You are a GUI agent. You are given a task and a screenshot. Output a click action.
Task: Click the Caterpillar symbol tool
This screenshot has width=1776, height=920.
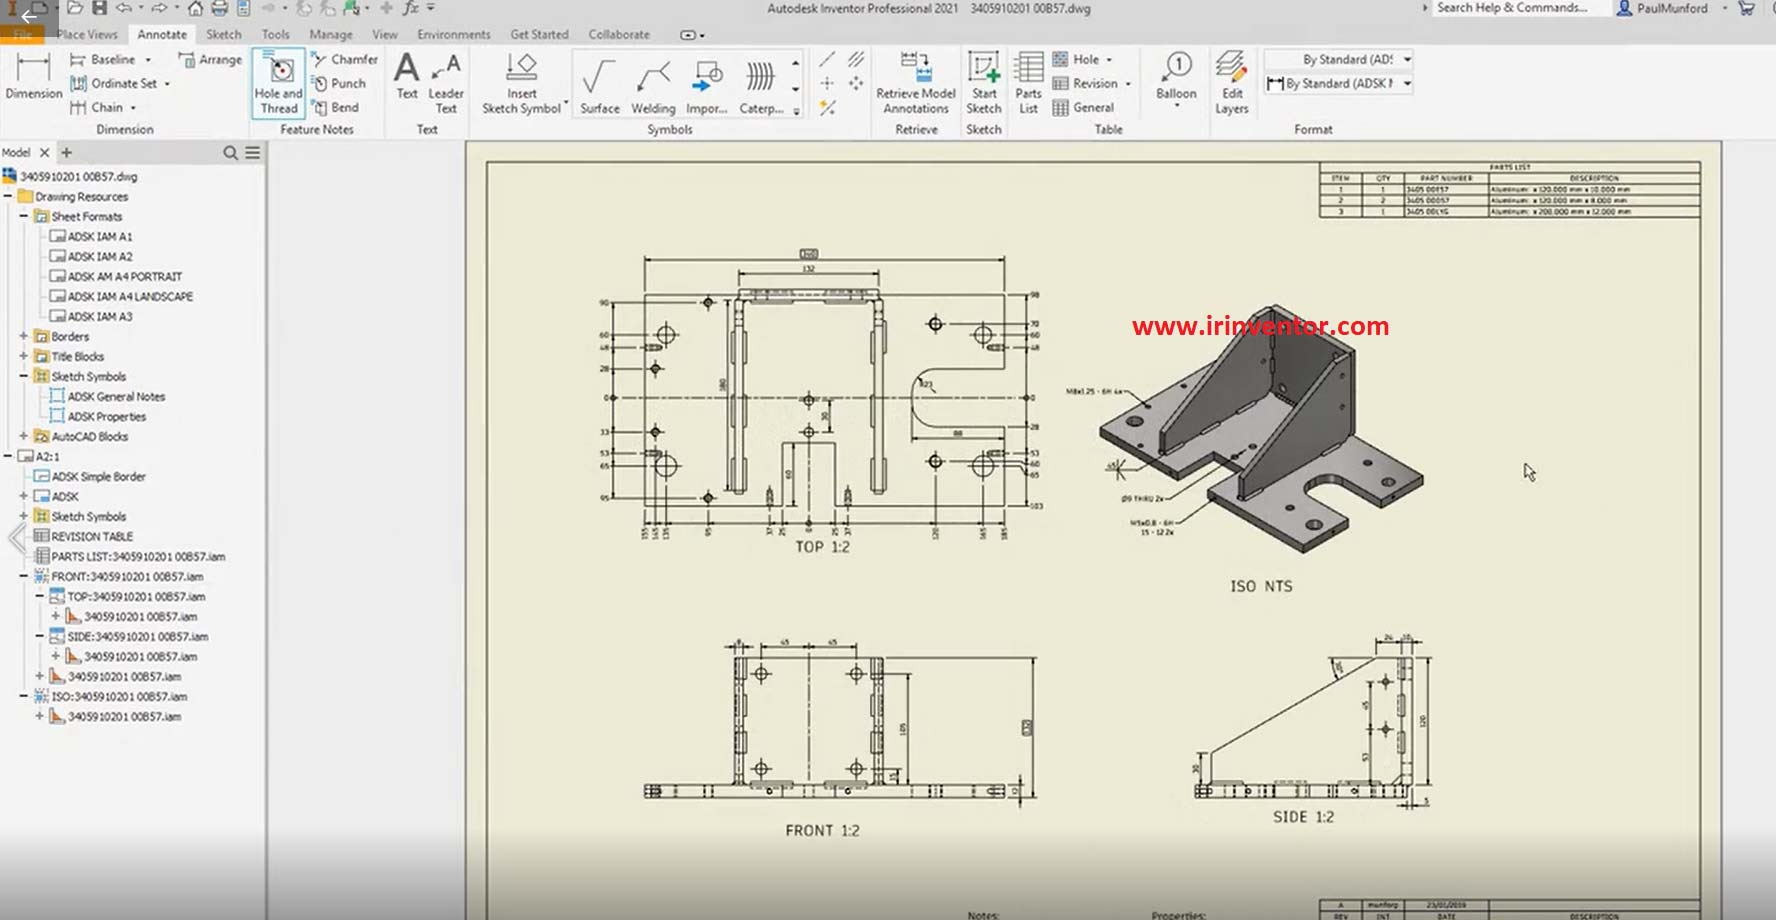click(x=761, y=86)
